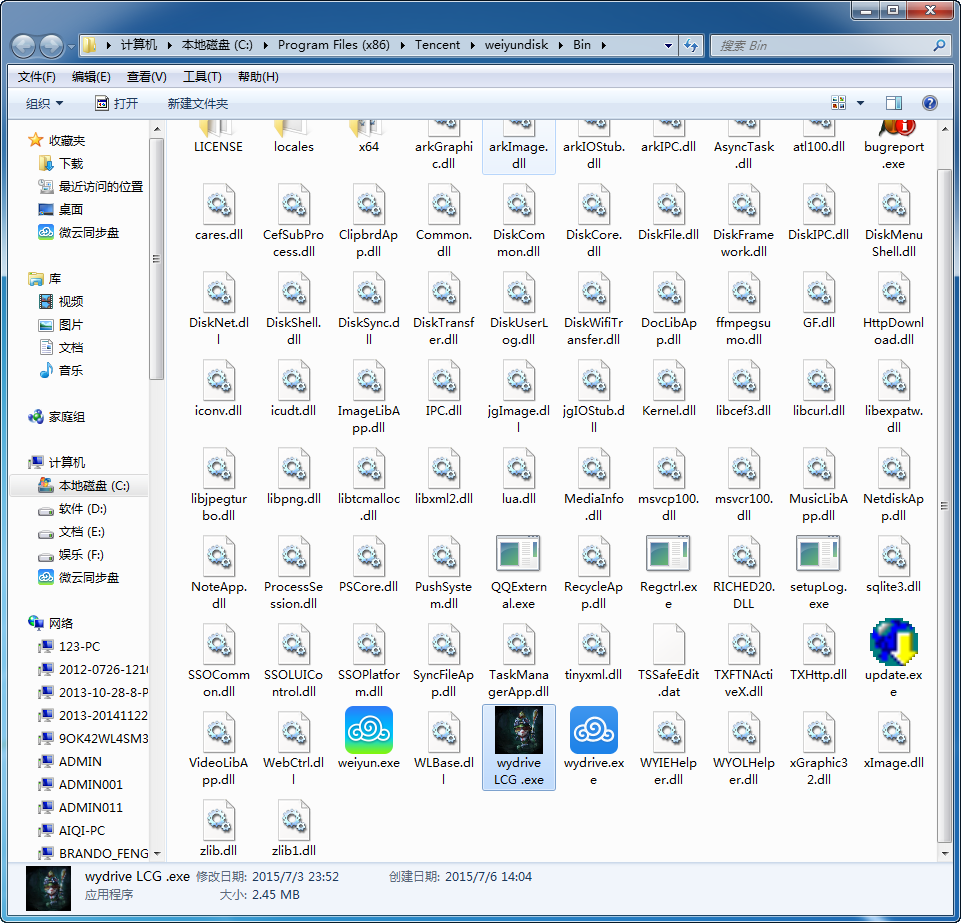Toggle the preview pane button

[894, 103]
